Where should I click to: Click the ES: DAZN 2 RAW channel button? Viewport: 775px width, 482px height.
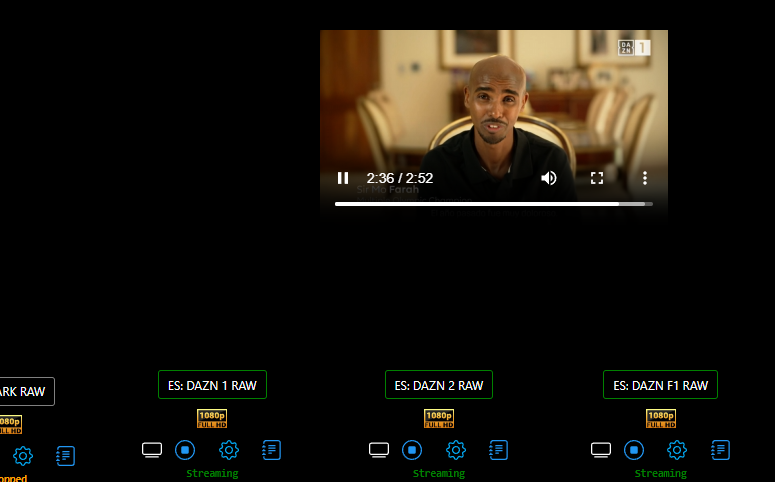pyautogui.click(x=439, y=385)
